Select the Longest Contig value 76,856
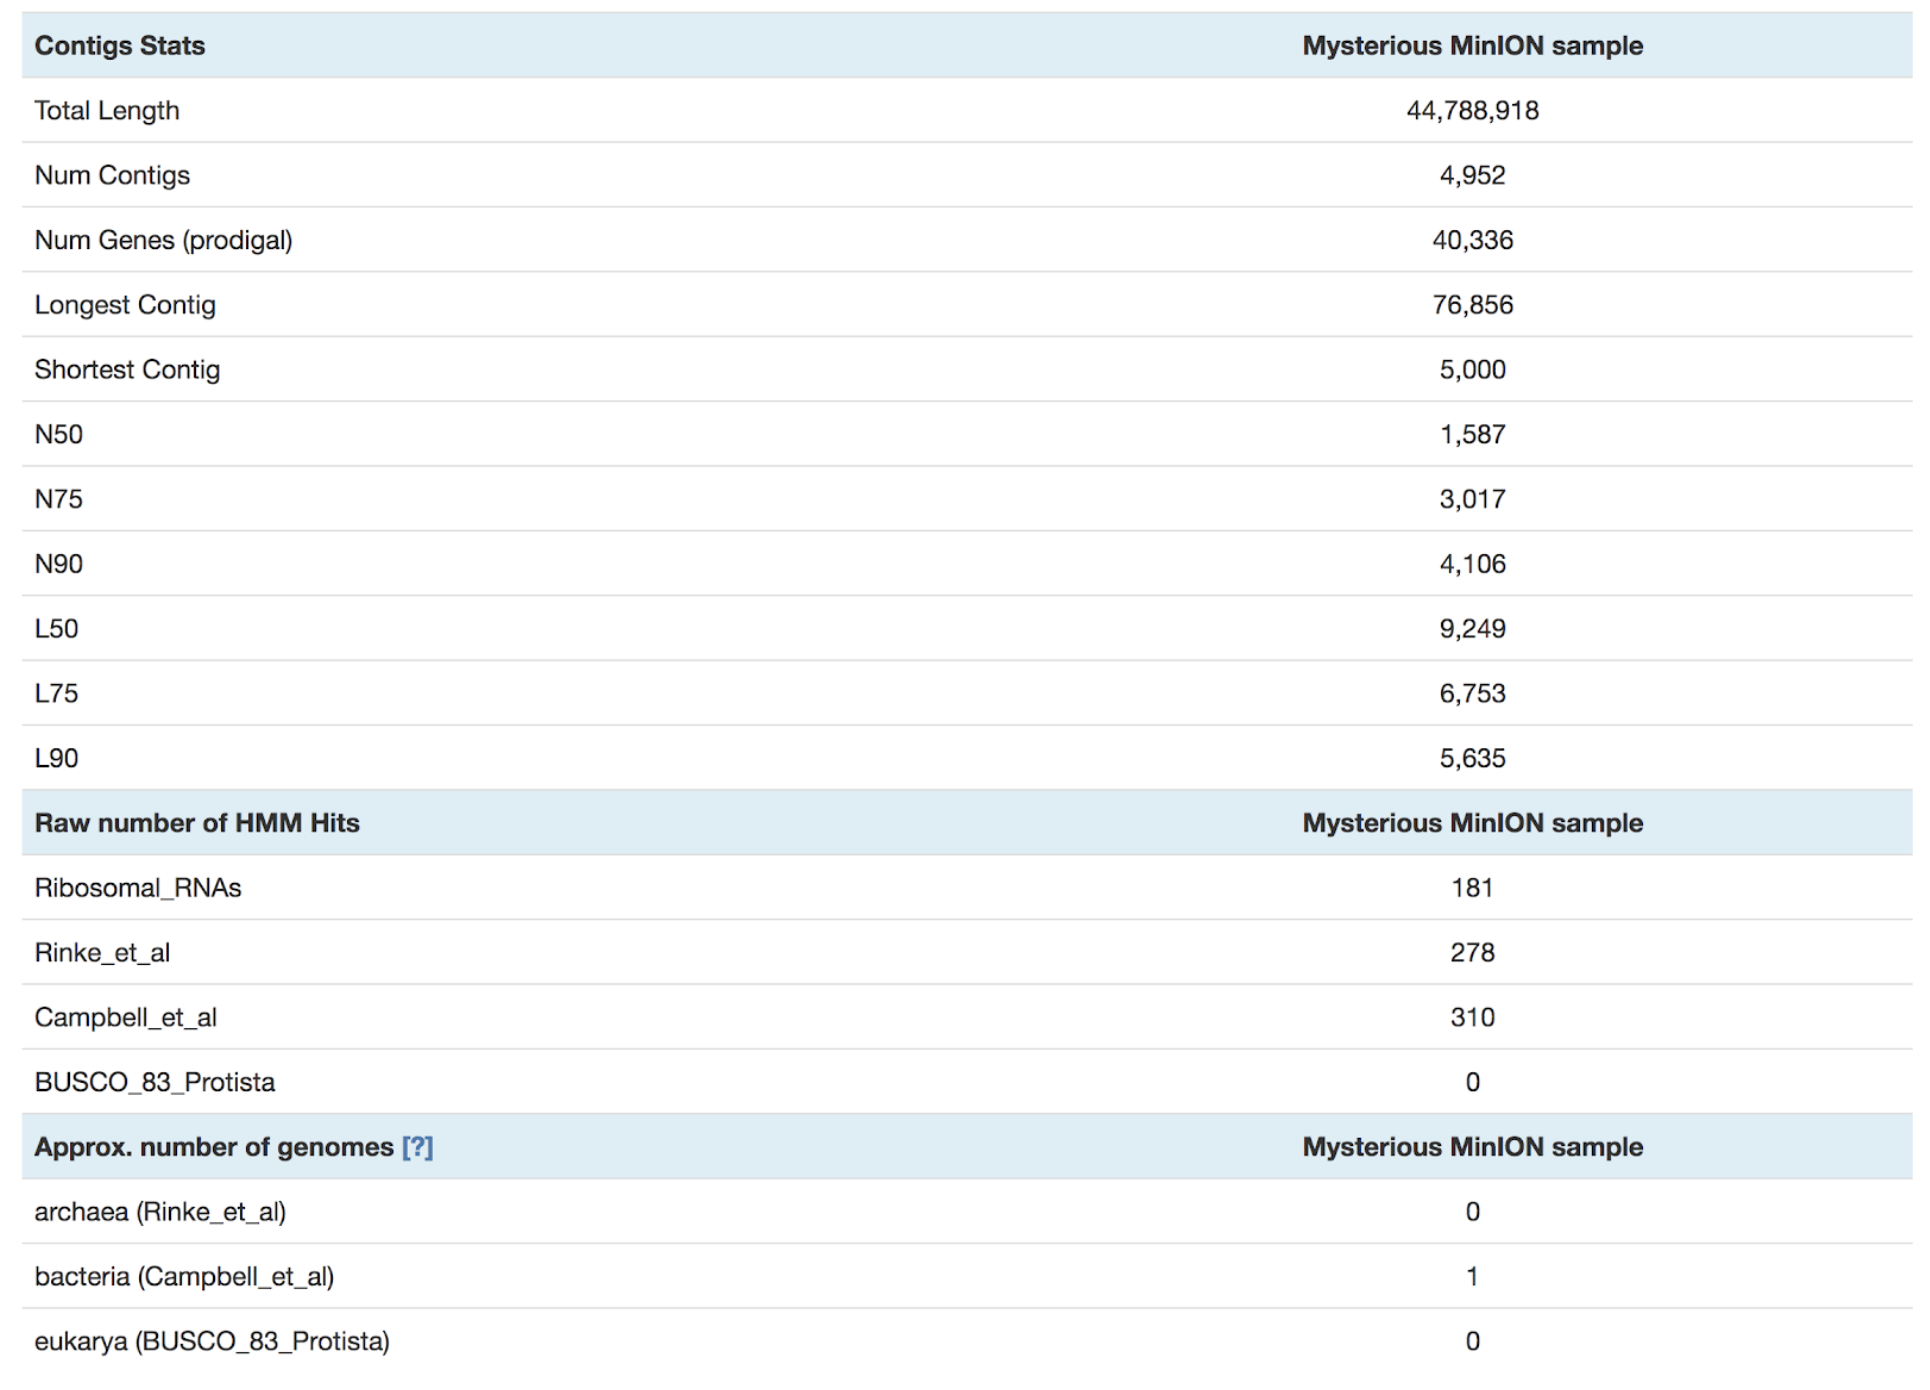The width and height of the screenshot is (1930, 1390). pos(1471,305)
